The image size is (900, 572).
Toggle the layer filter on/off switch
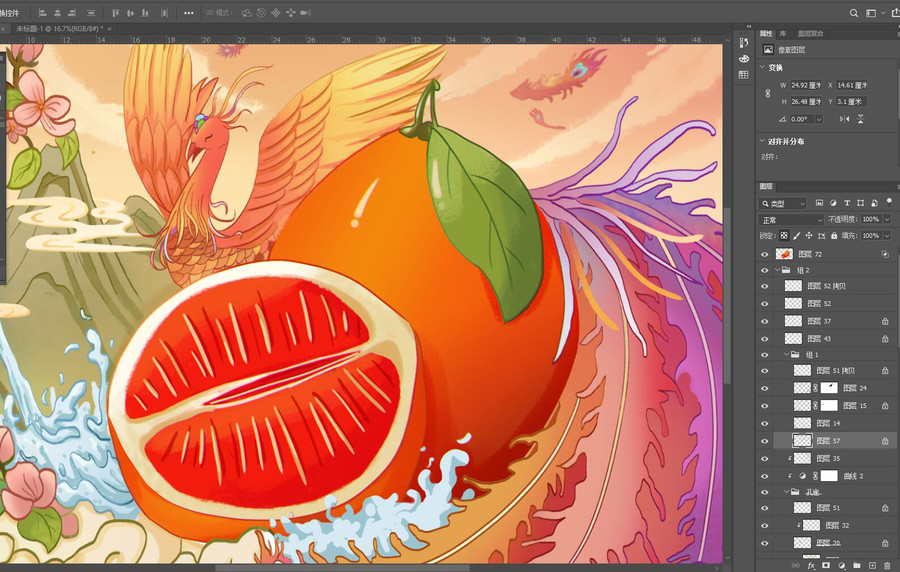click(x=889, y=202)
